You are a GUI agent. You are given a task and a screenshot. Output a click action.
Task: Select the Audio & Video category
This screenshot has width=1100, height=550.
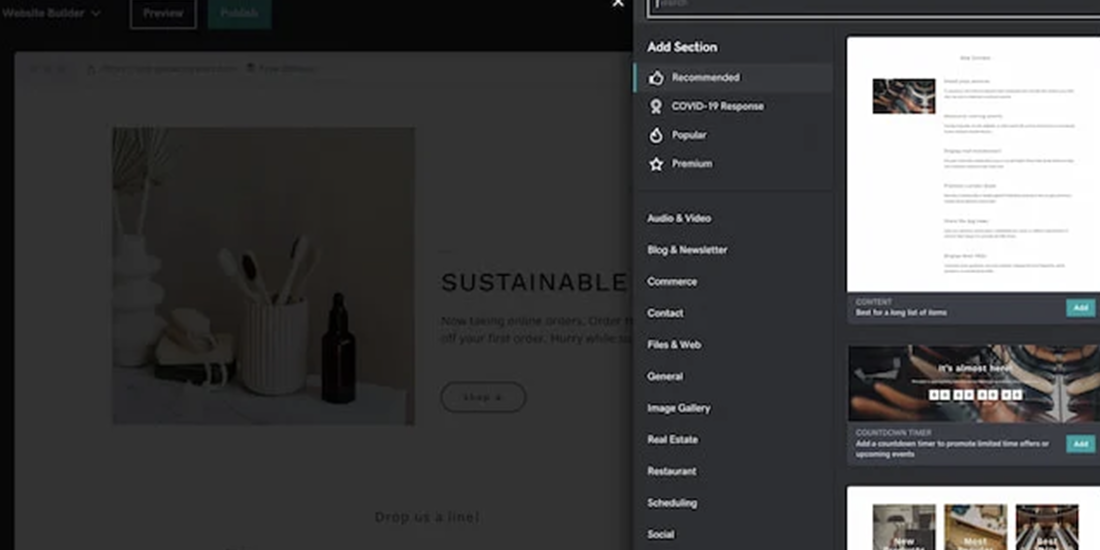click(x=679, y=218)
